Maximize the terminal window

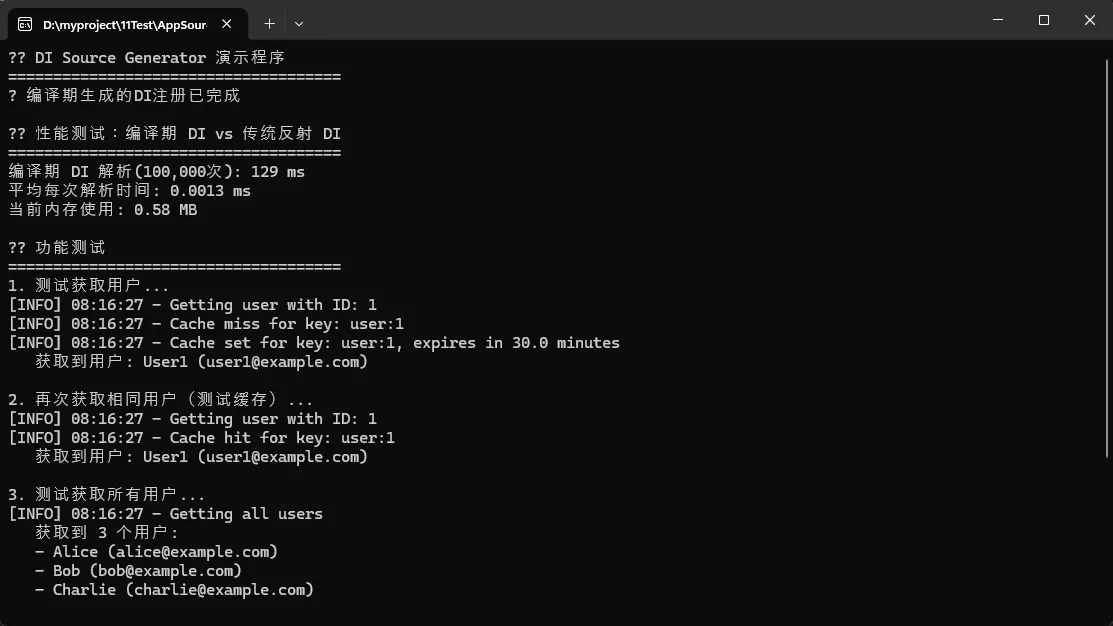click(1044, 20)
